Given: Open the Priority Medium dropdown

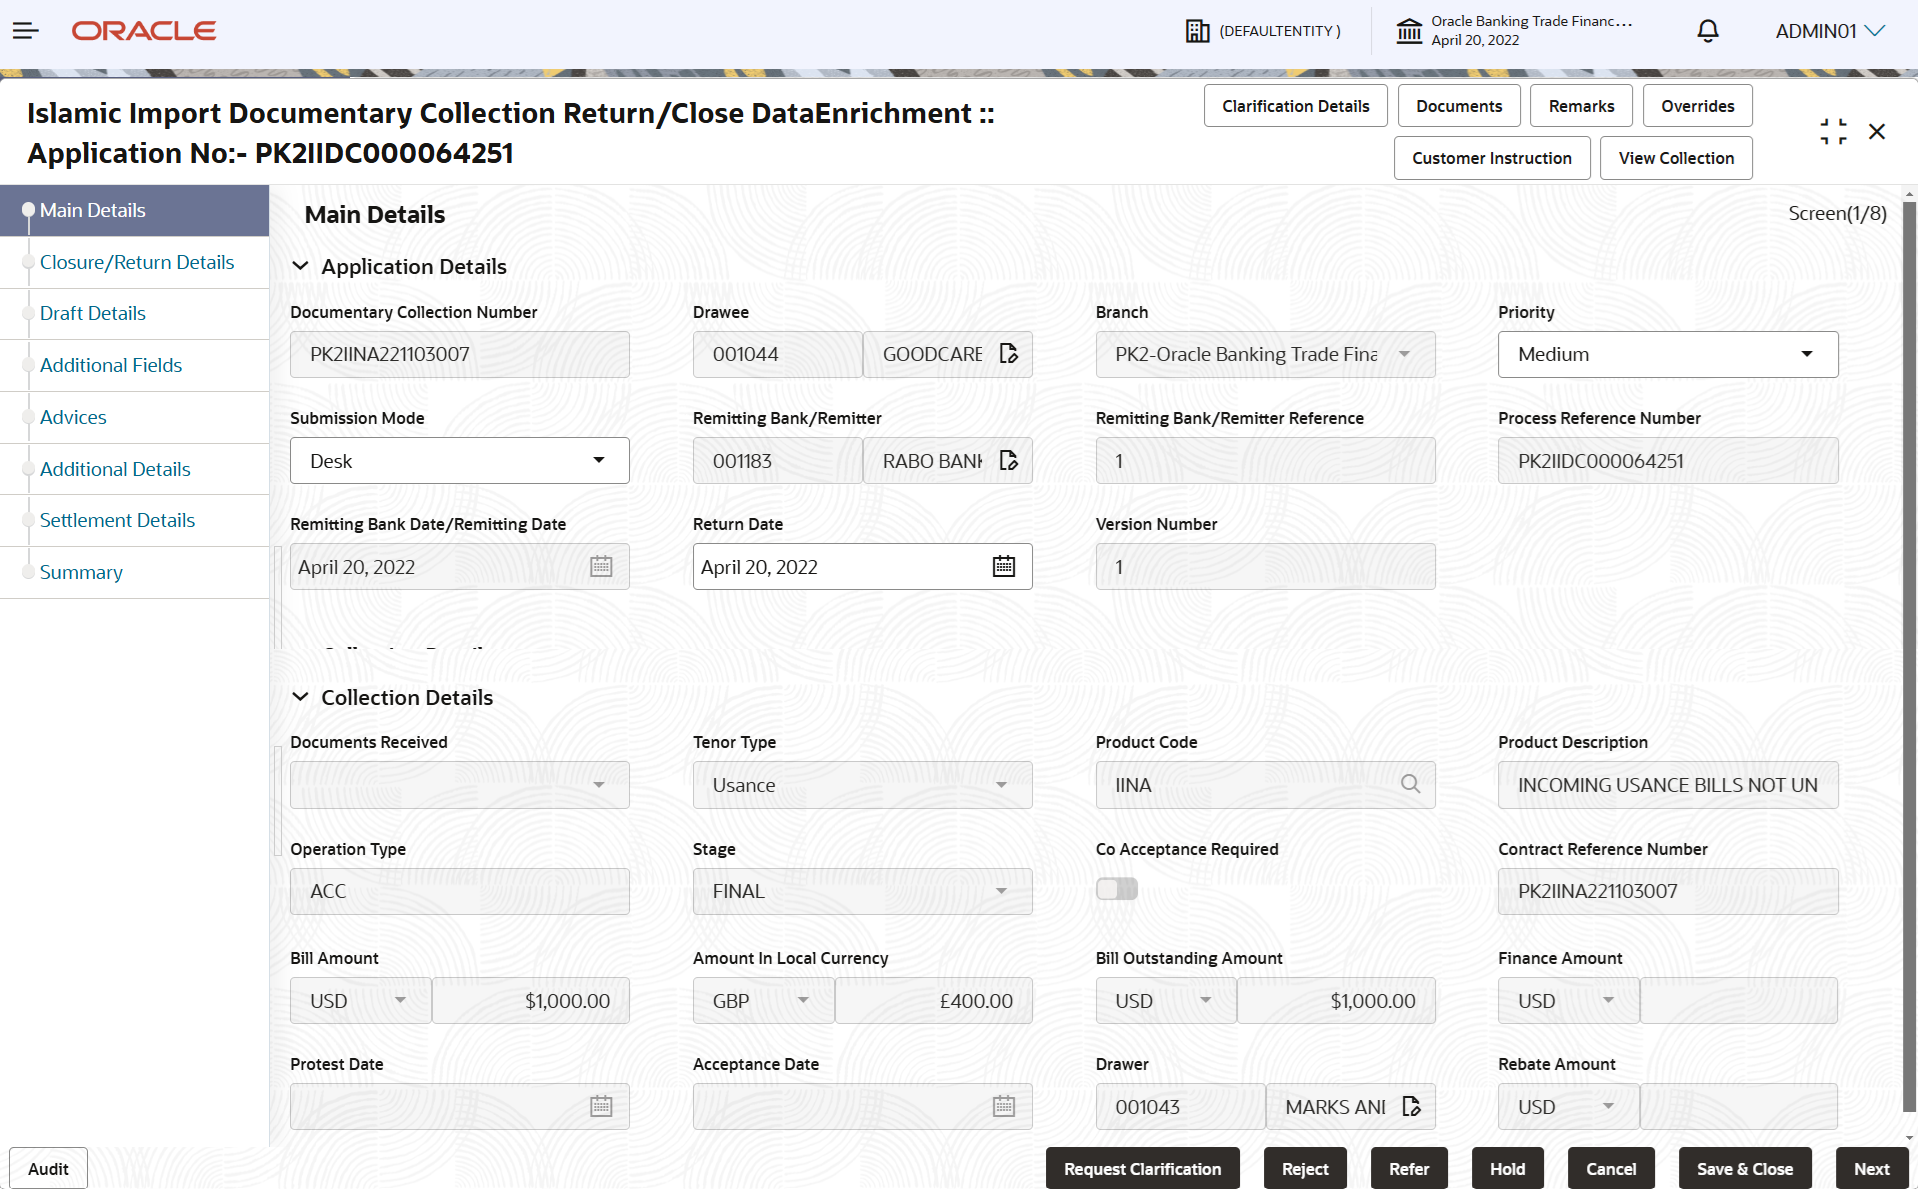Looking at the screenshot, I should [1668, 354].
